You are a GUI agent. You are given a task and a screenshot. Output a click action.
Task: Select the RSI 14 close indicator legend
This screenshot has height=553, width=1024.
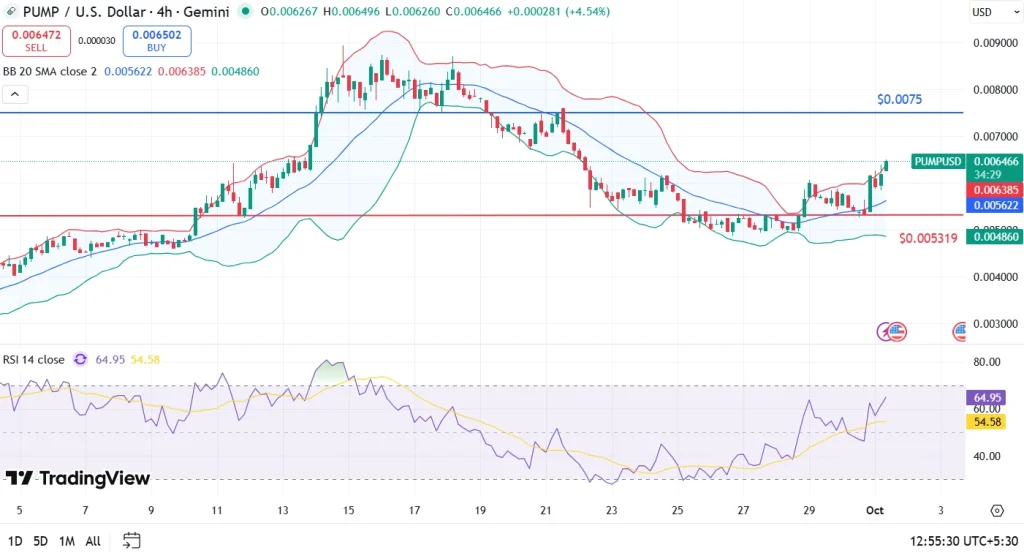(x=35, y=359)
